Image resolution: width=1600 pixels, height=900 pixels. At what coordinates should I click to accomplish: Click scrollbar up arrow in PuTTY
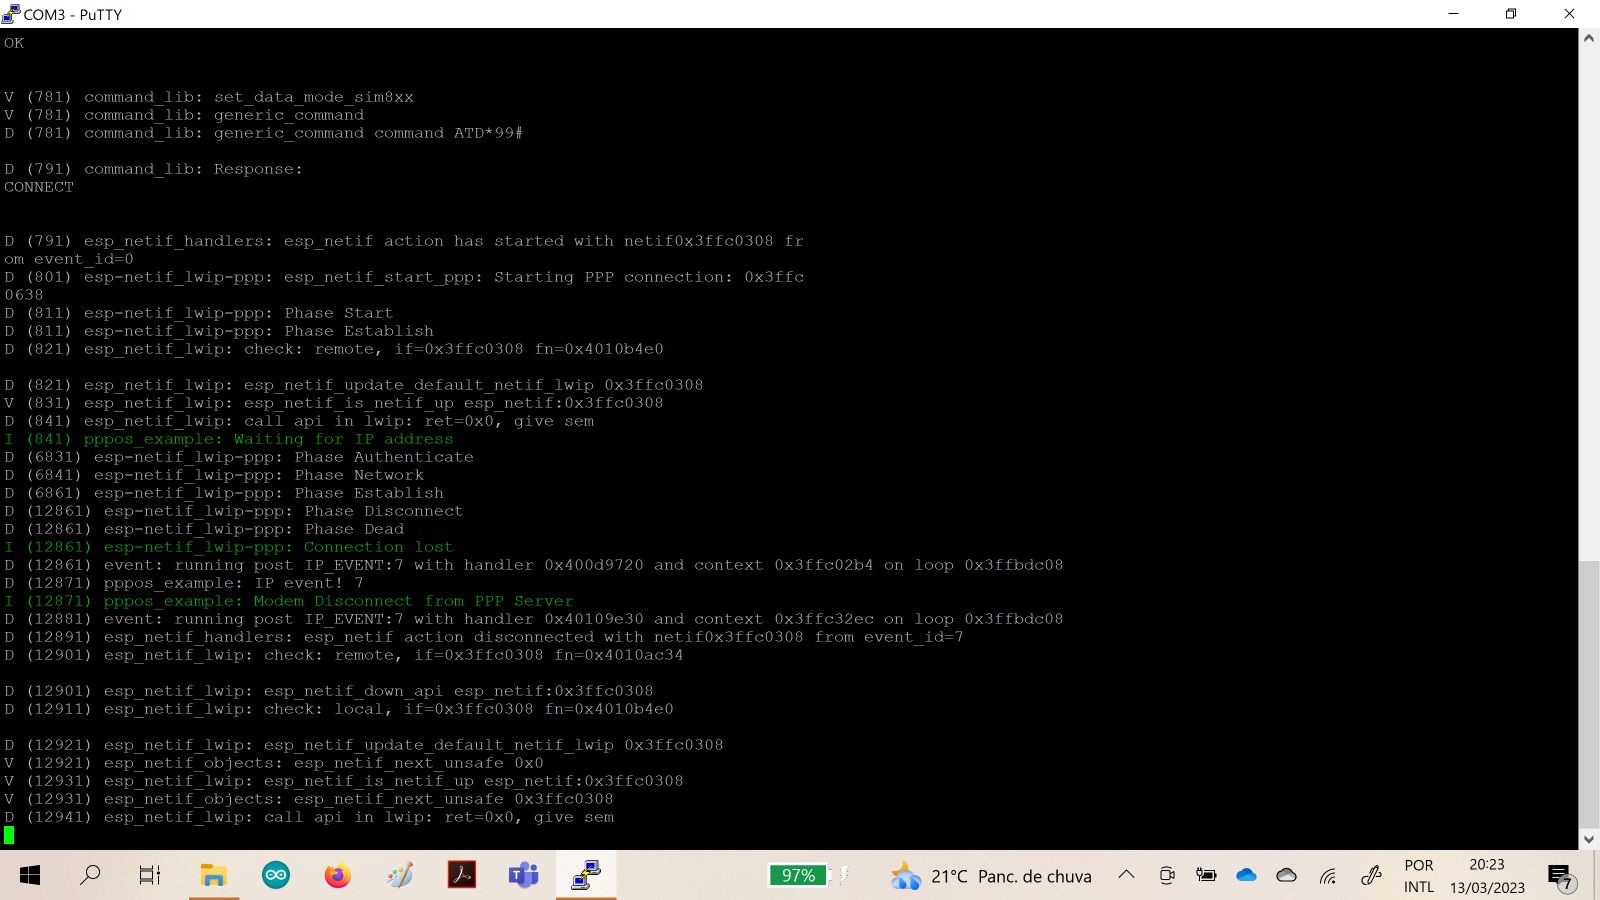(1589, 38)
